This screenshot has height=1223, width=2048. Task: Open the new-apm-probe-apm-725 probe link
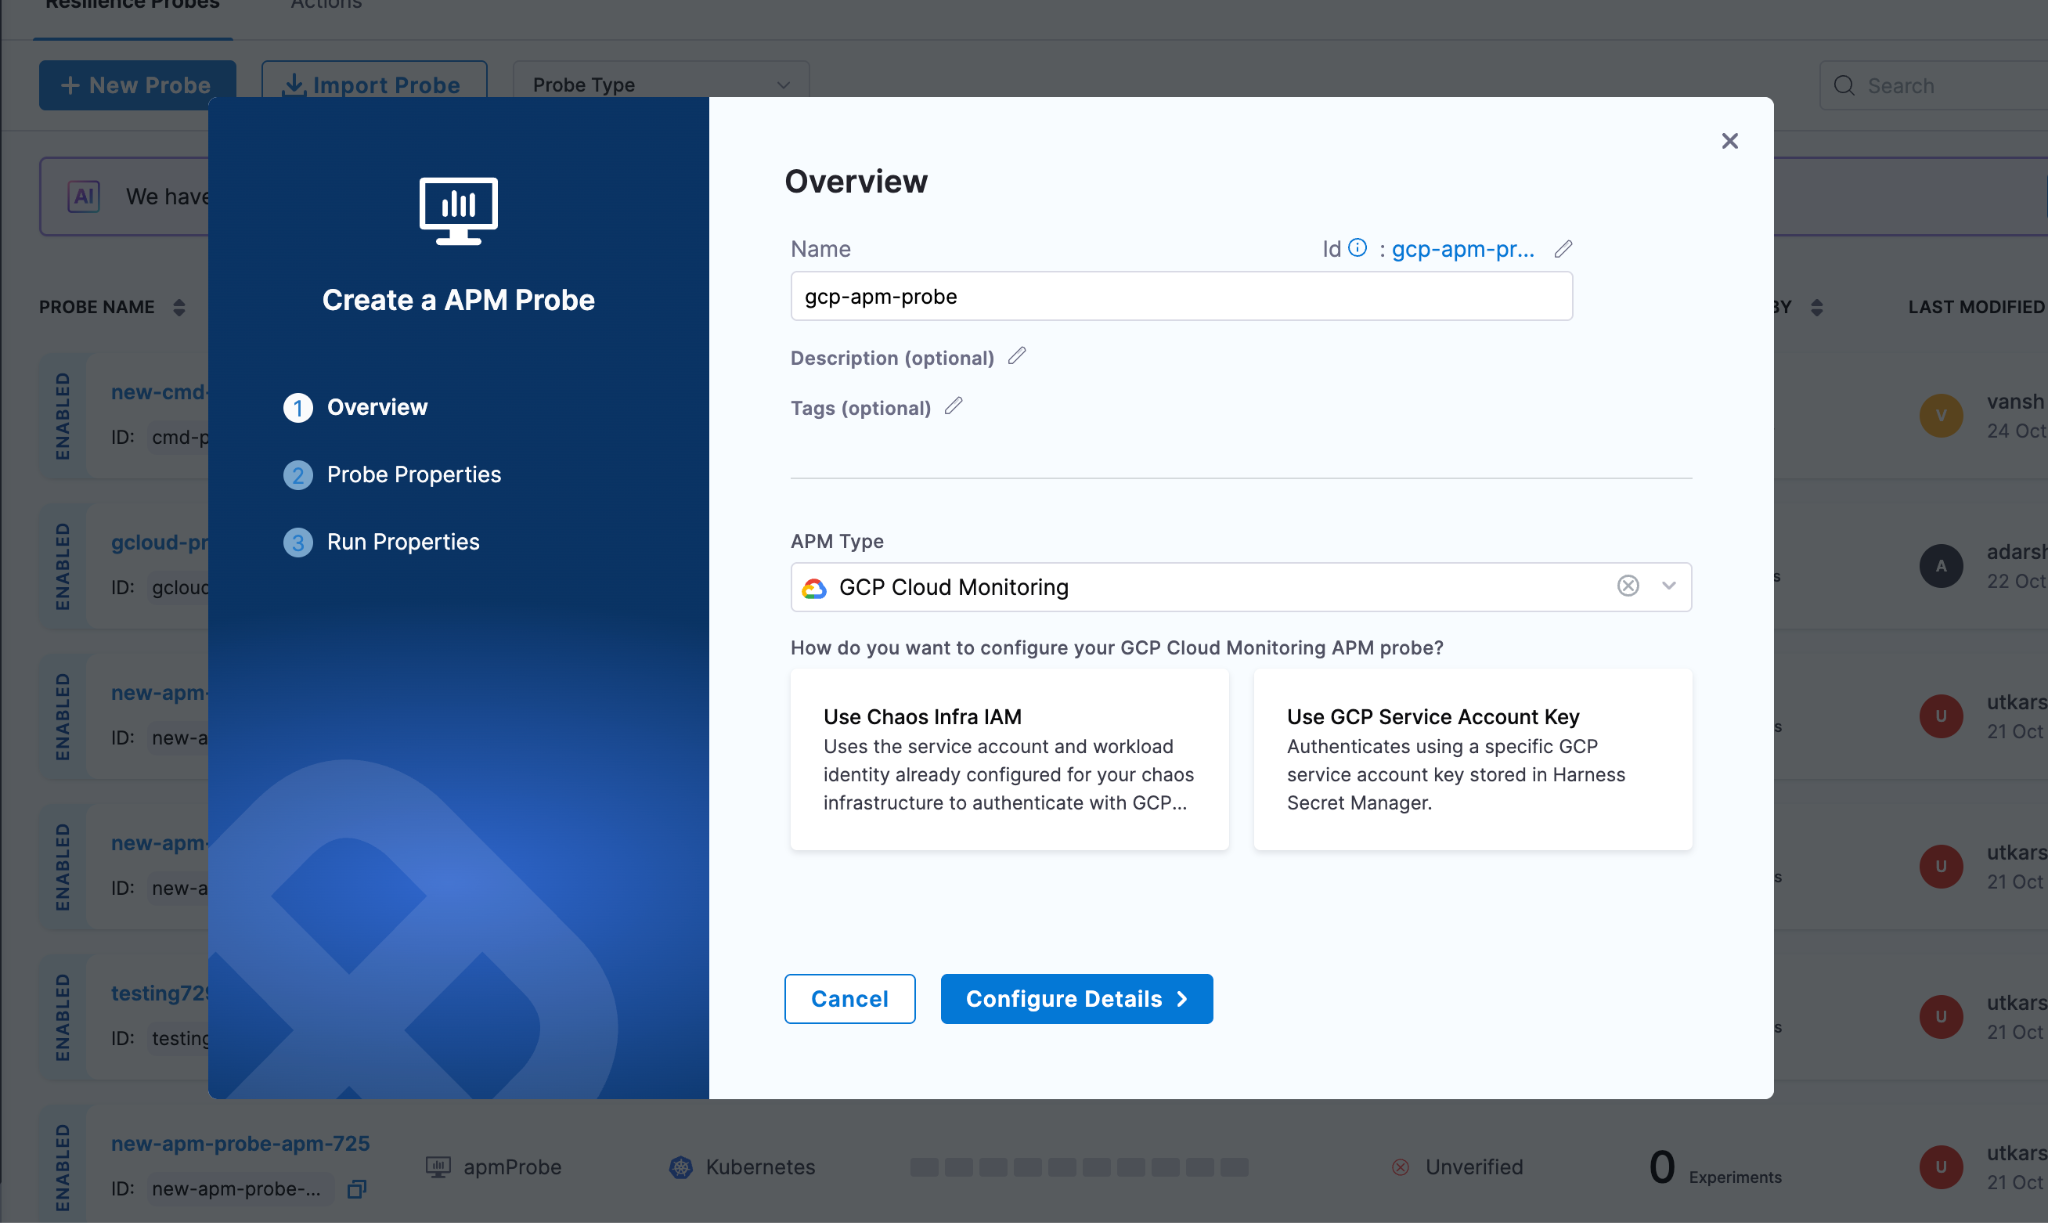(240, 1143)
